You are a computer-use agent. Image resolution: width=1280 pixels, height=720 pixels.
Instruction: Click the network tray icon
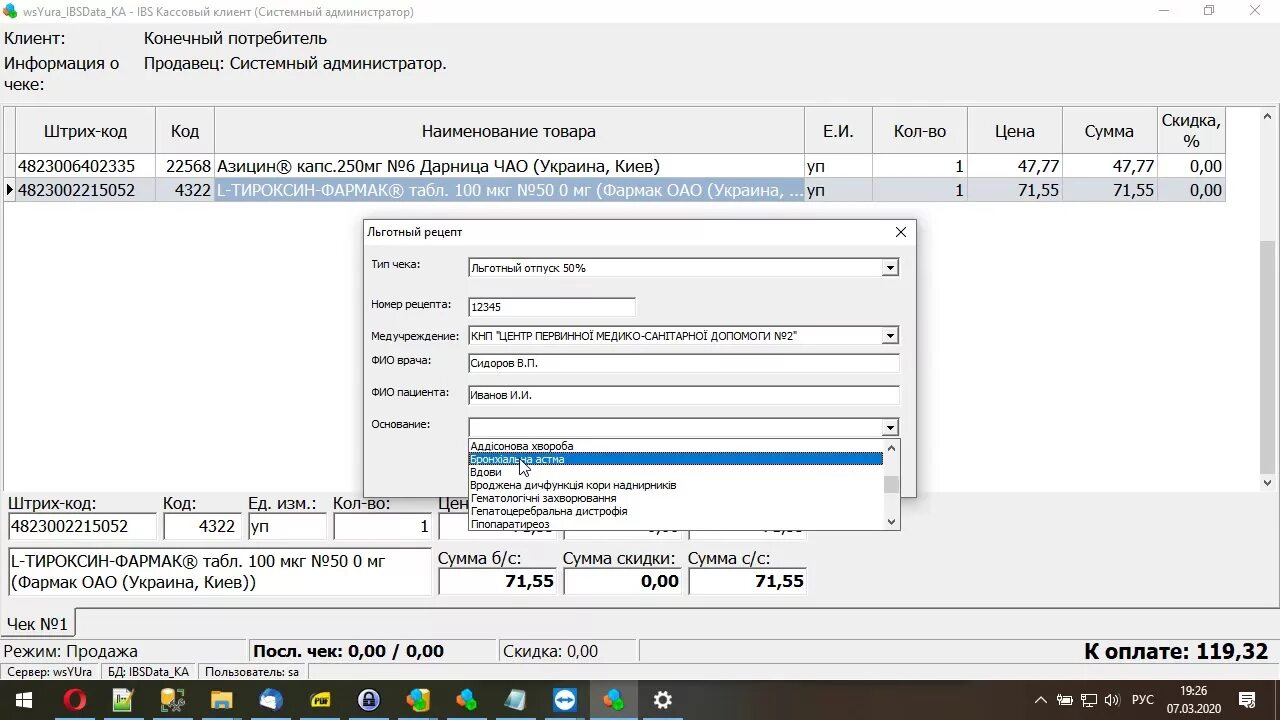pyautogui.click(x=1088, y=700)
